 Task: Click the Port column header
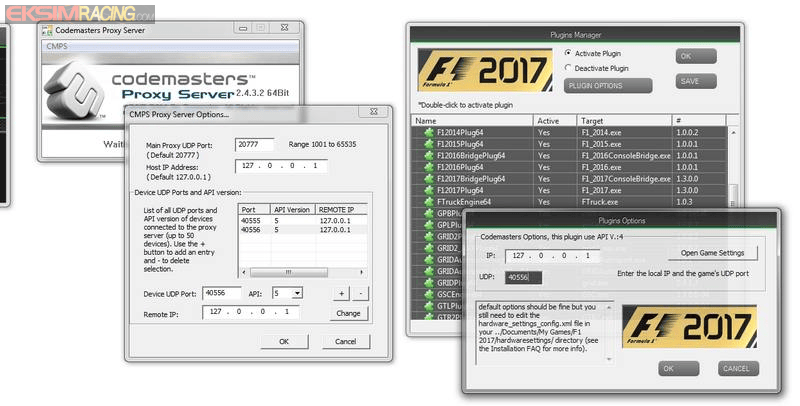point(254,210)
